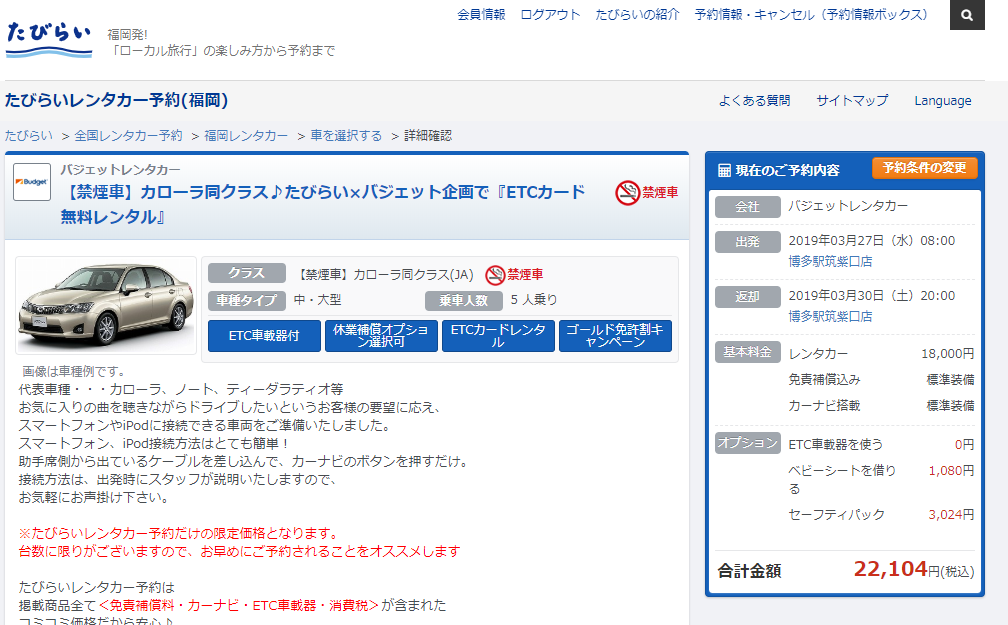1008x625 pixels.
Task: Click the 基本料金 label badge
Action: click(748, 352)
